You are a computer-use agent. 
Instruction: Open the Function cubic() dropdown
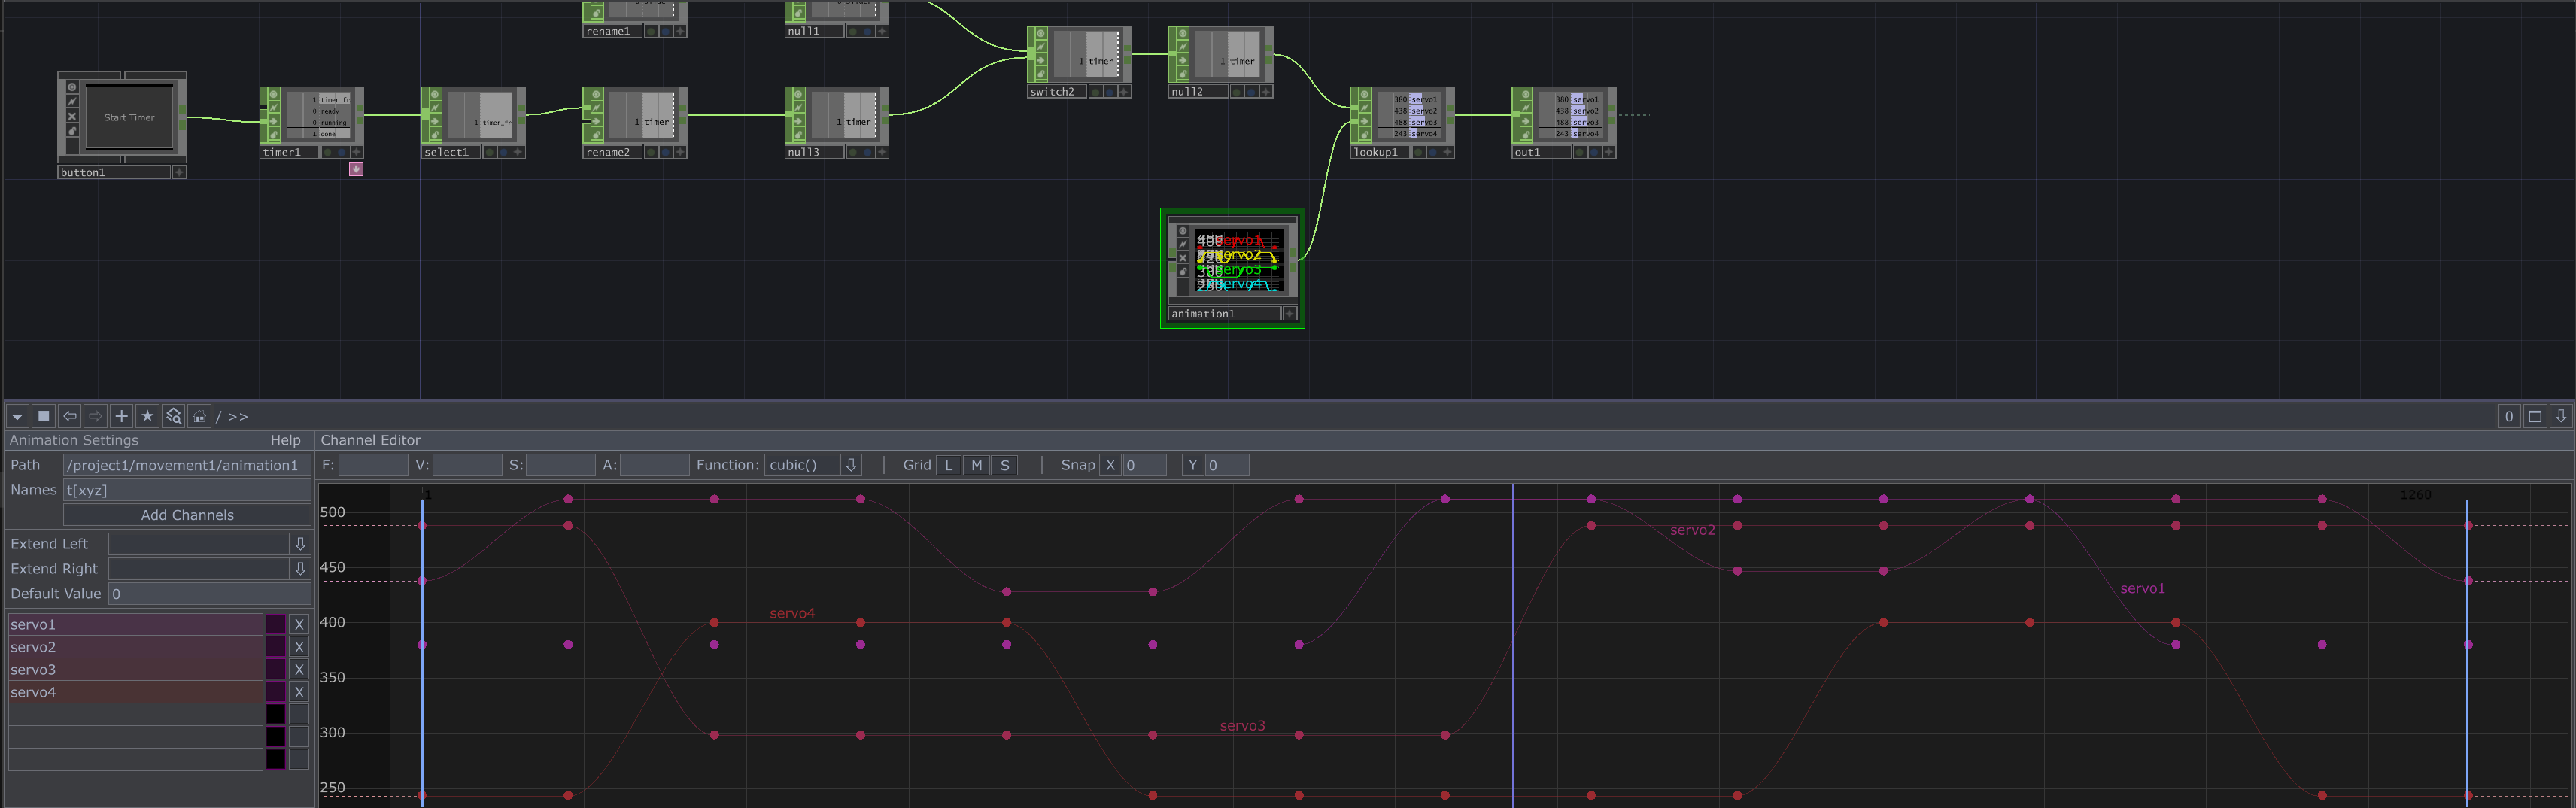click(850, 465)
